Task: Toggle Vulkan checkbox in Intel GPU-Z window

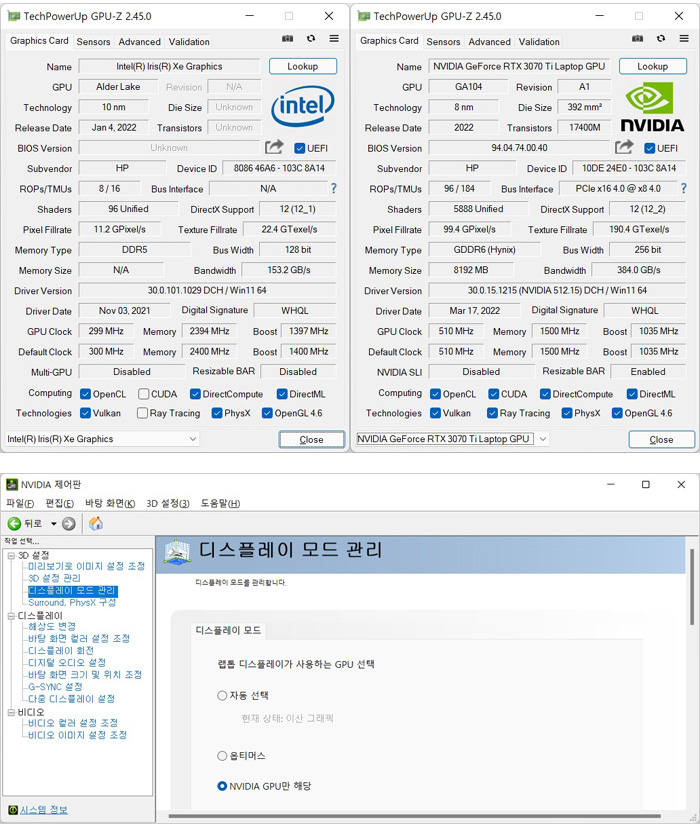Action: coord(85,413)
